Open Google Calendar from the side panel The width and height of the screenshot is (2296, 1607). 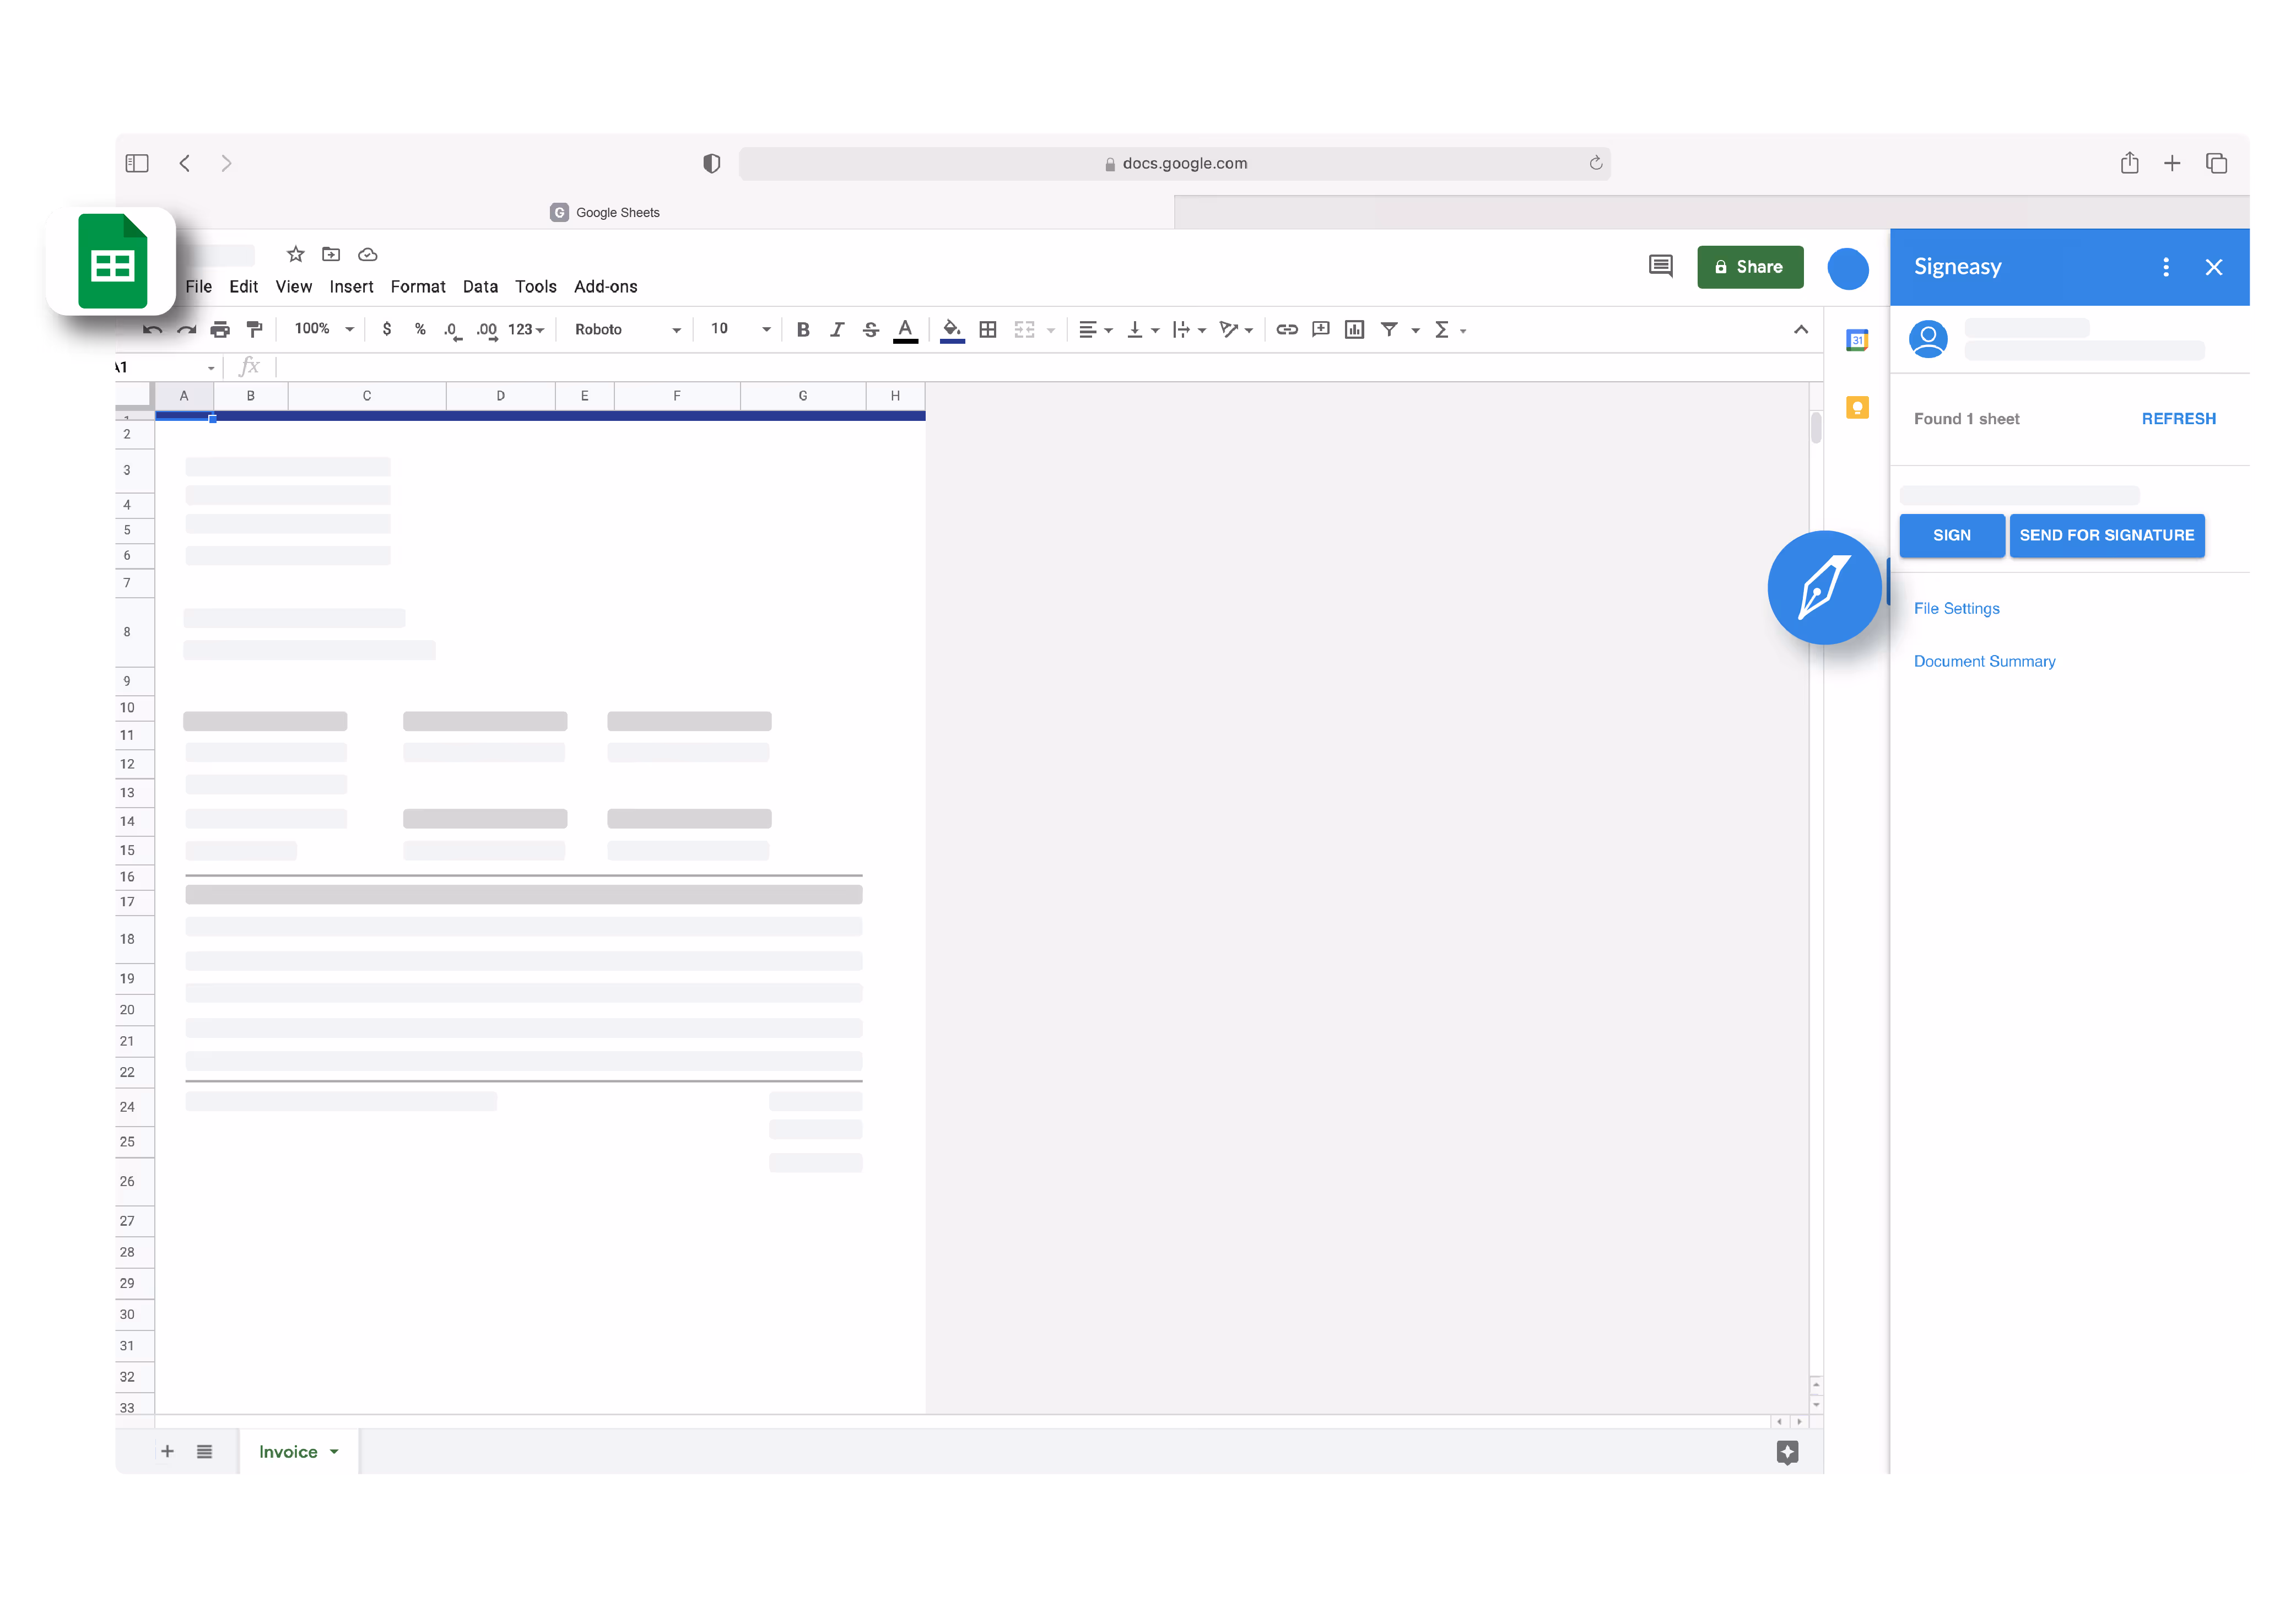1857,340
